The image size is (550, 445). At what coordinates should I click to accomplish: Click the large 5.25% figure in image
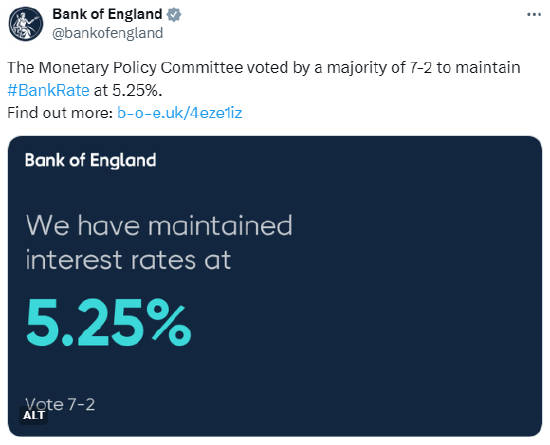click(109, 322)
